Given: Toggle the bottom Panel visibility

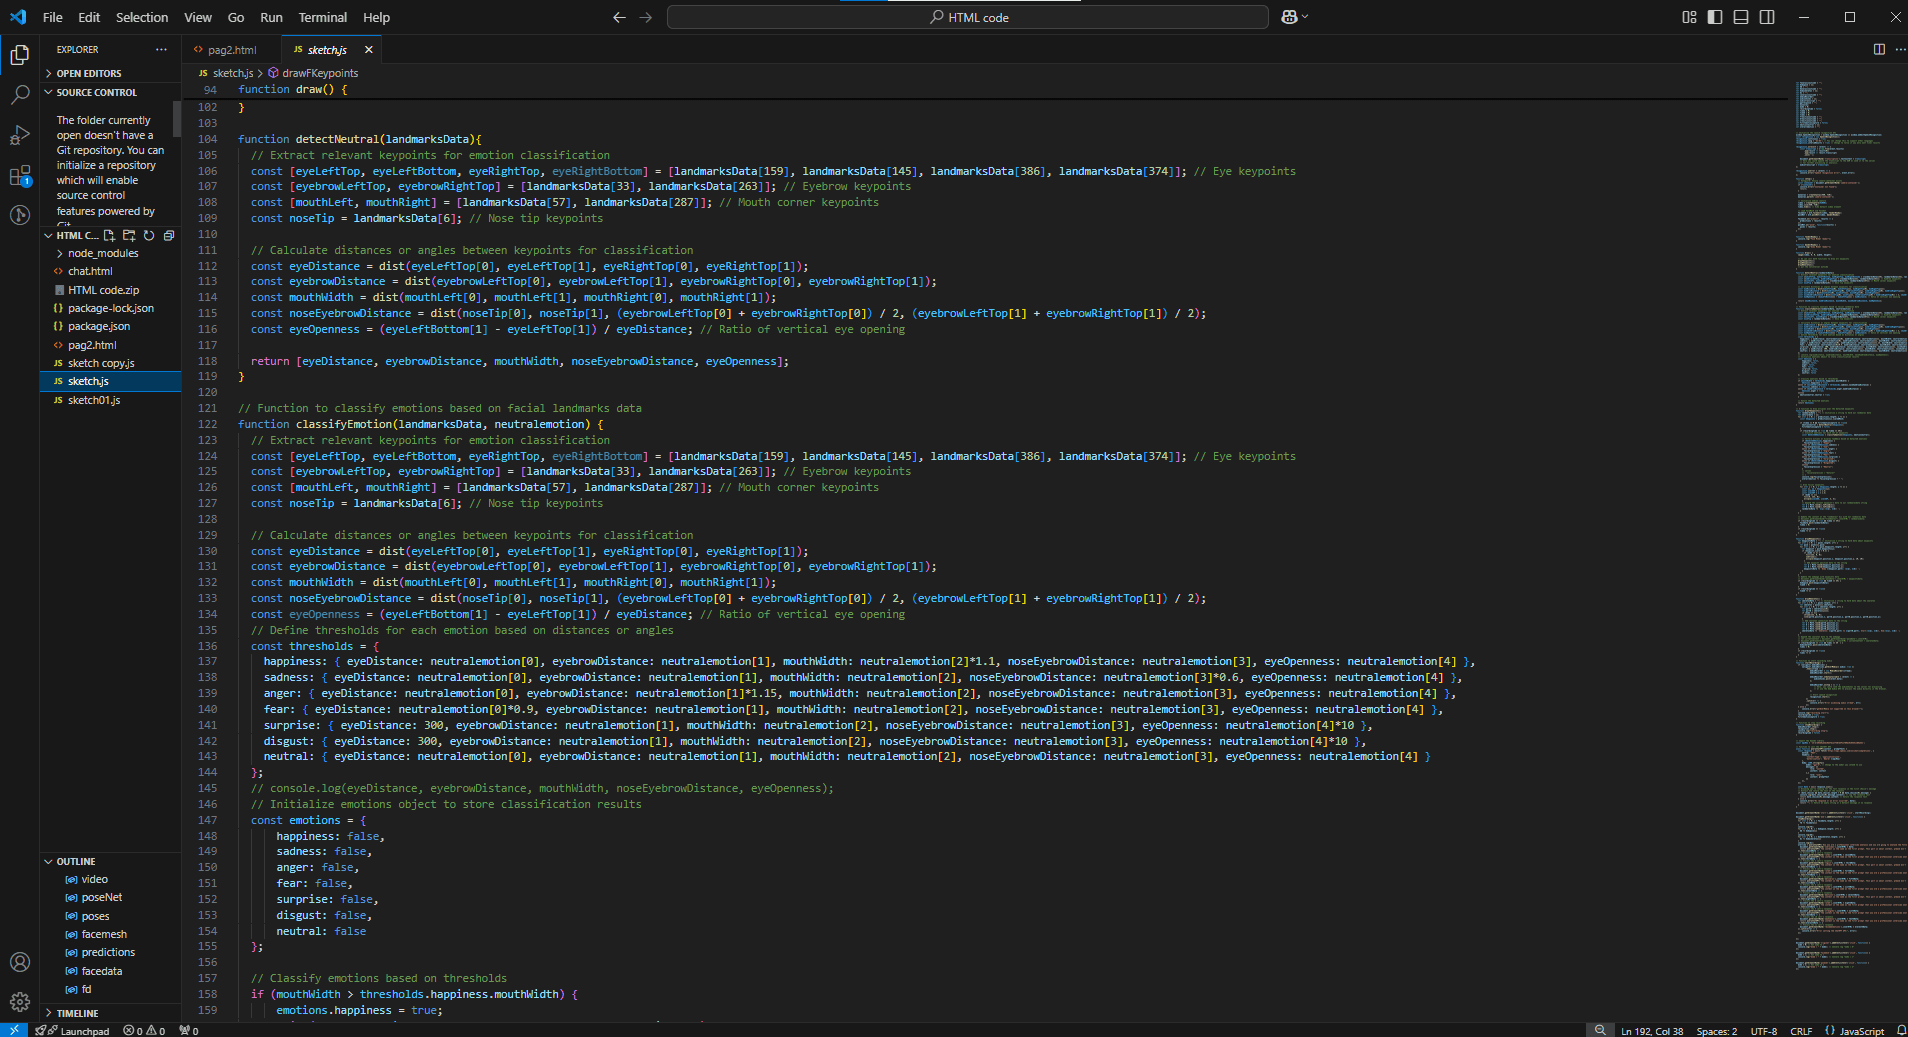Looking at the screenshot, I should pos(1741,17).
